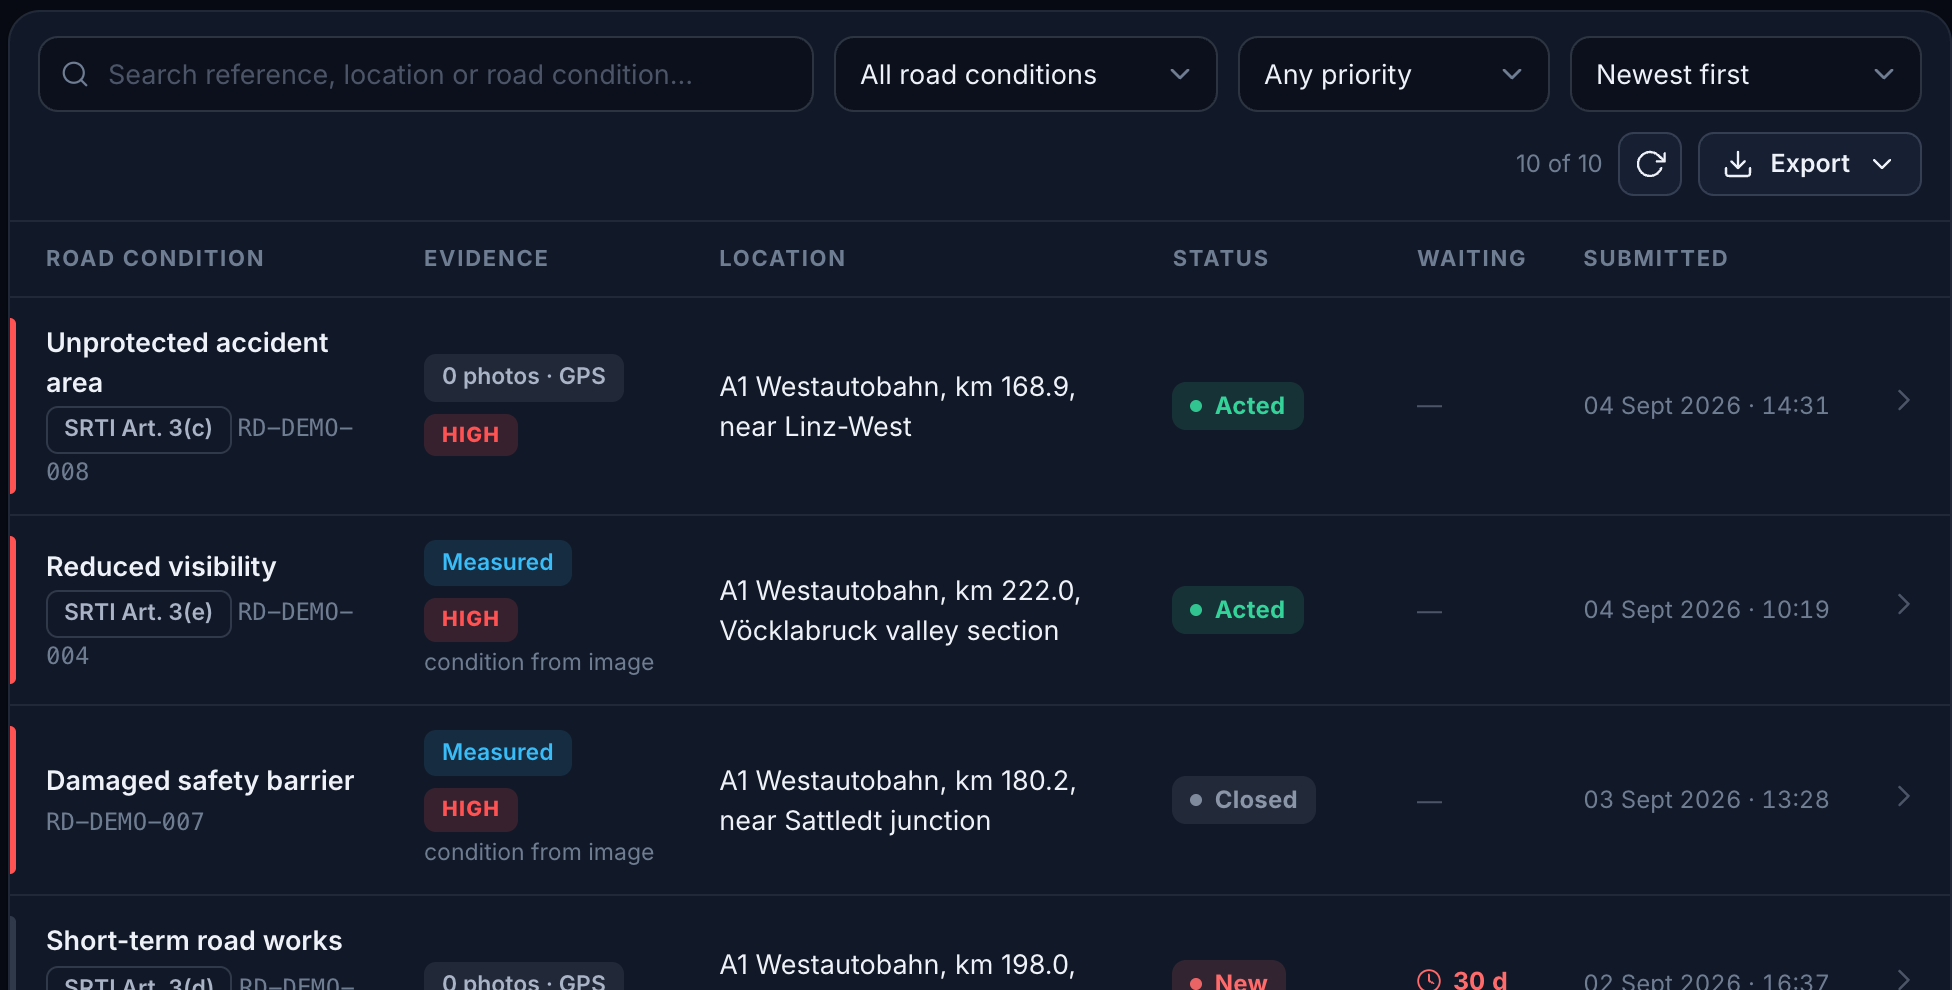Click Measured badge in Reduced visibility row
Viewport: 1952px width, 990px height.
[498, 563]
